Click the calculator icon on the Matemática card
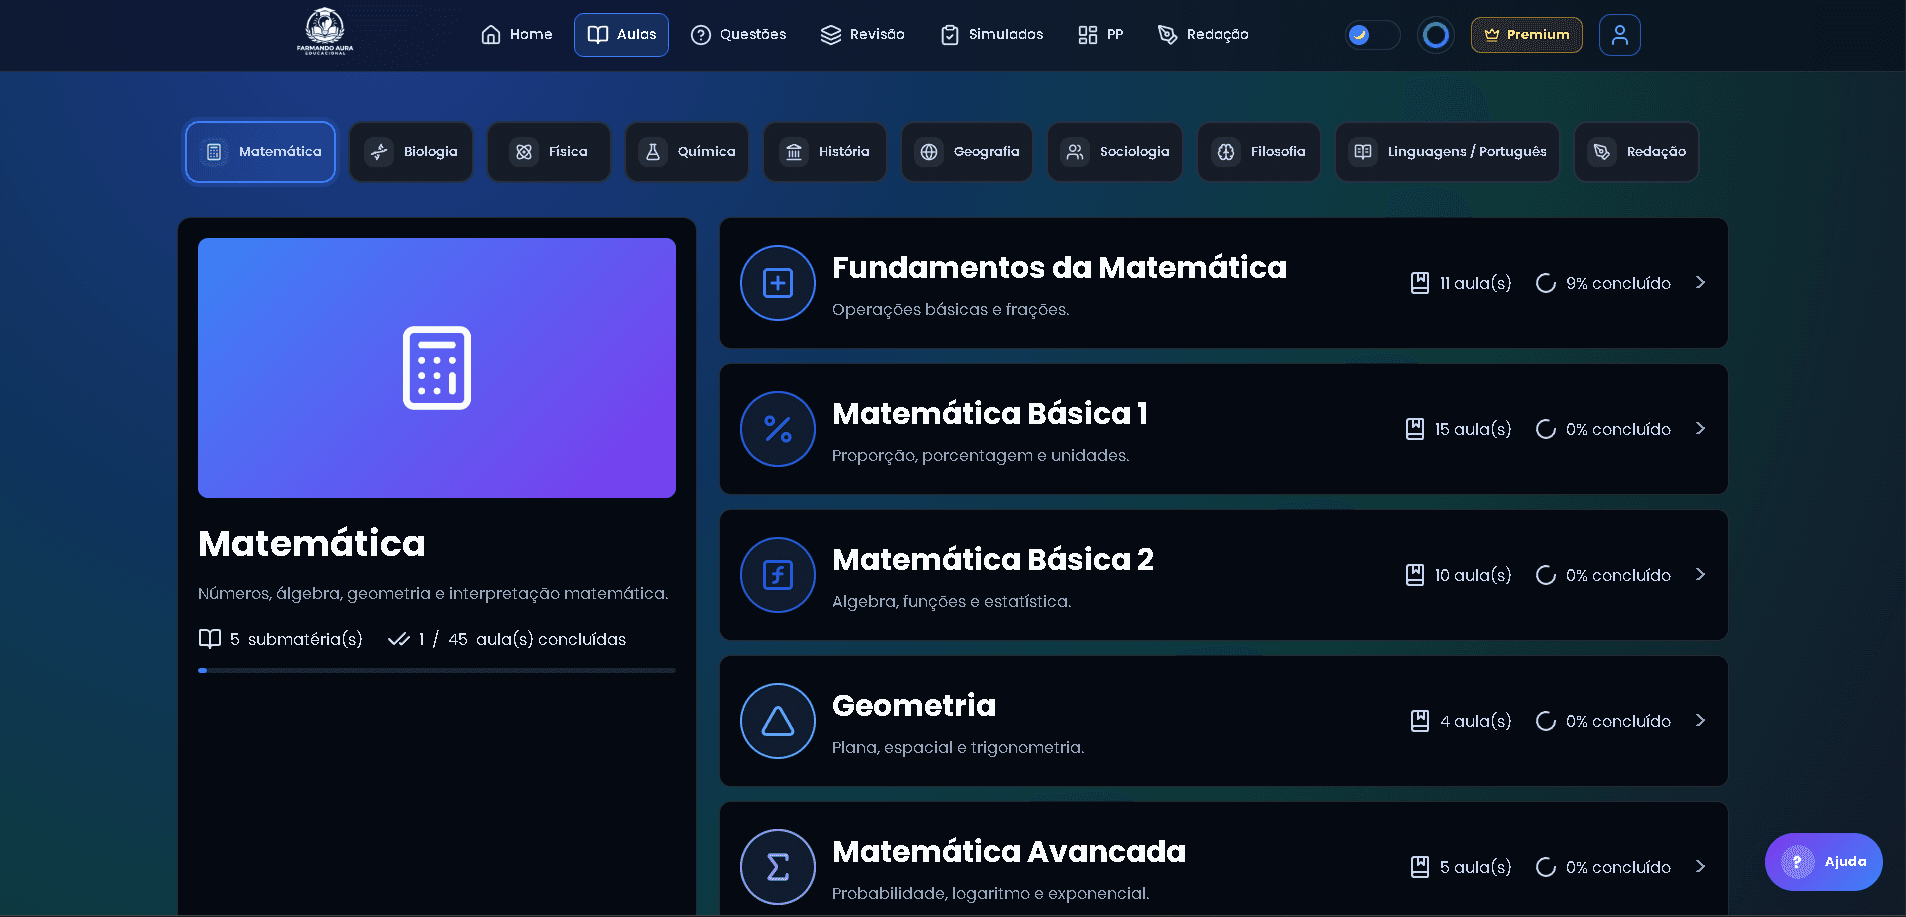The height and width of the screenshot is (917, 1906). [436, 367]
